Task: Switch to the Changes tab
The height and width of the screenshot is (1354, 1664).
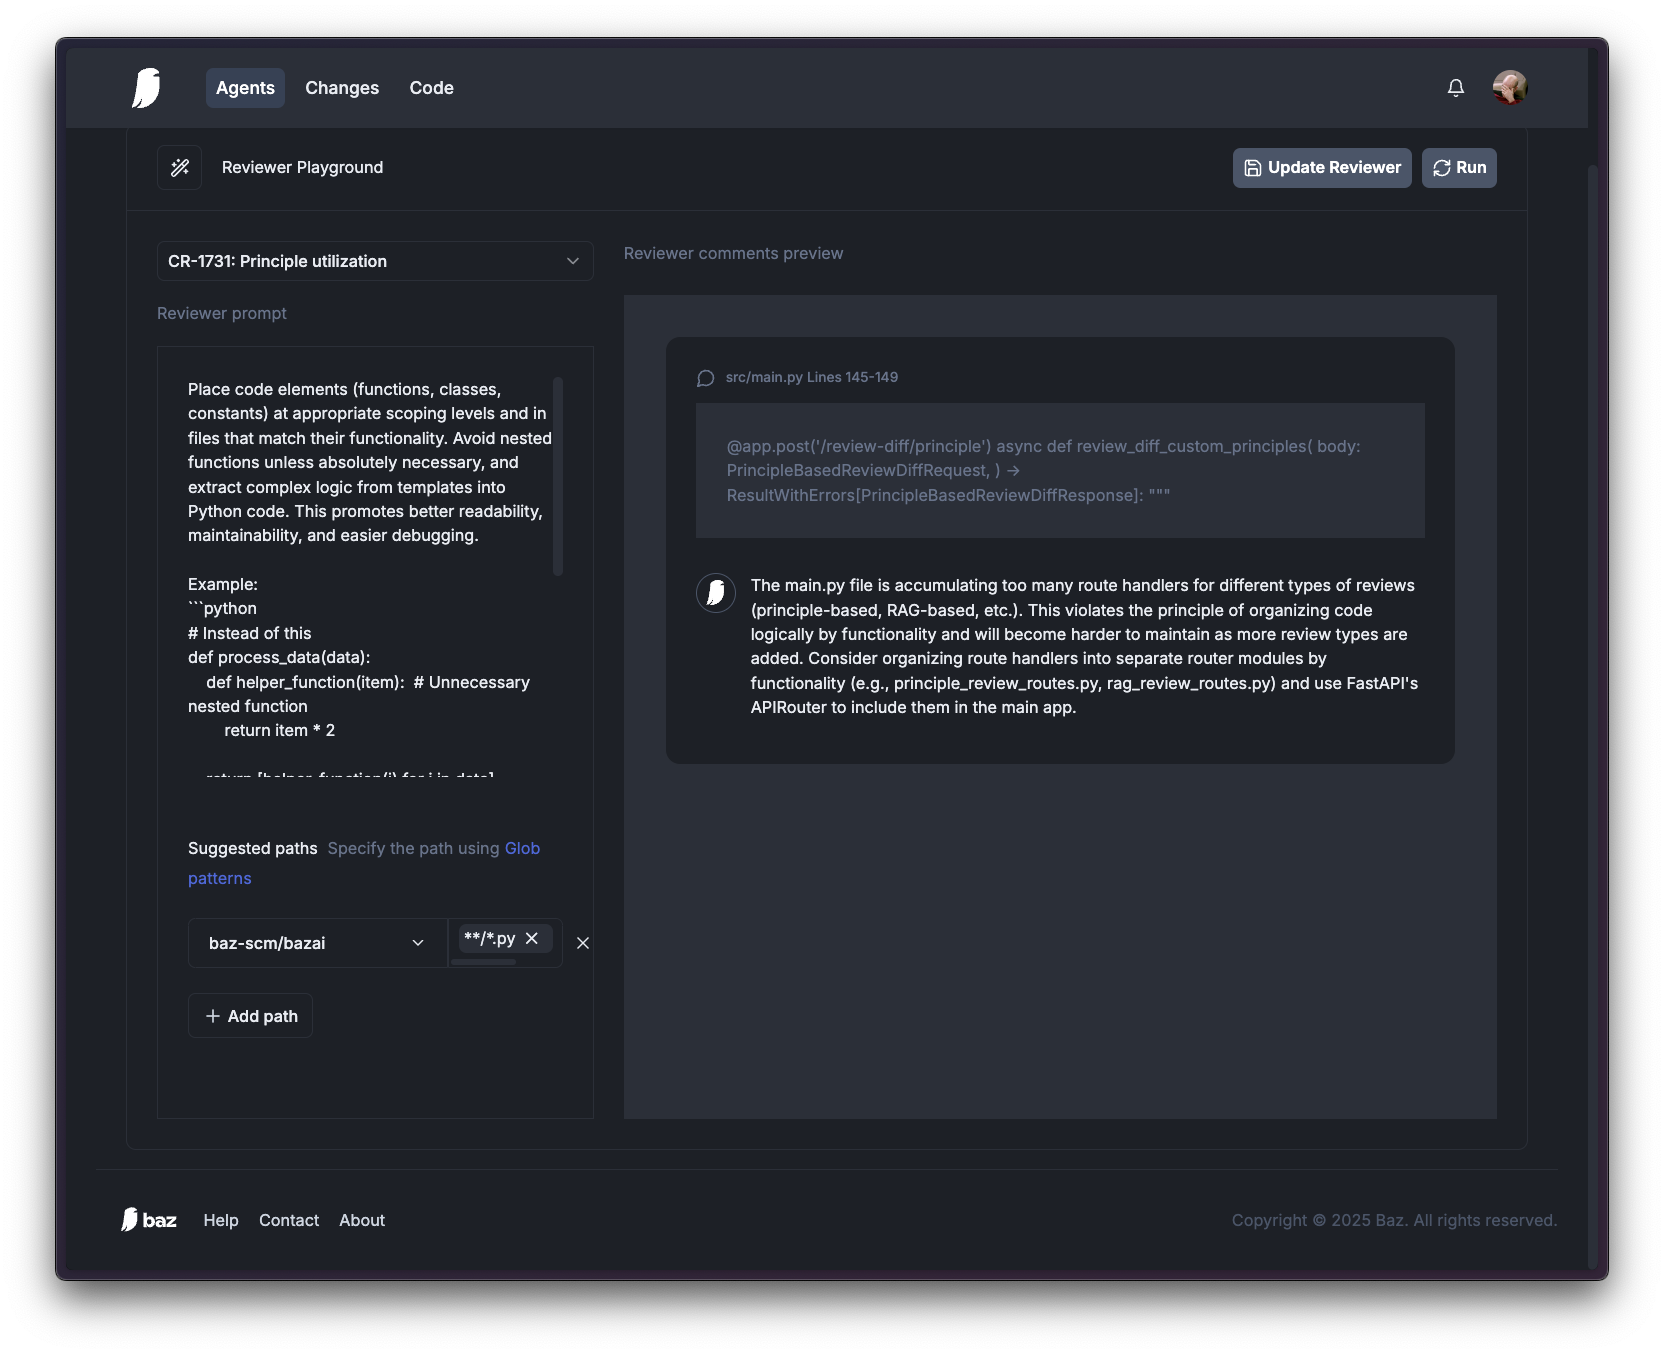Action: pos(342,88)
